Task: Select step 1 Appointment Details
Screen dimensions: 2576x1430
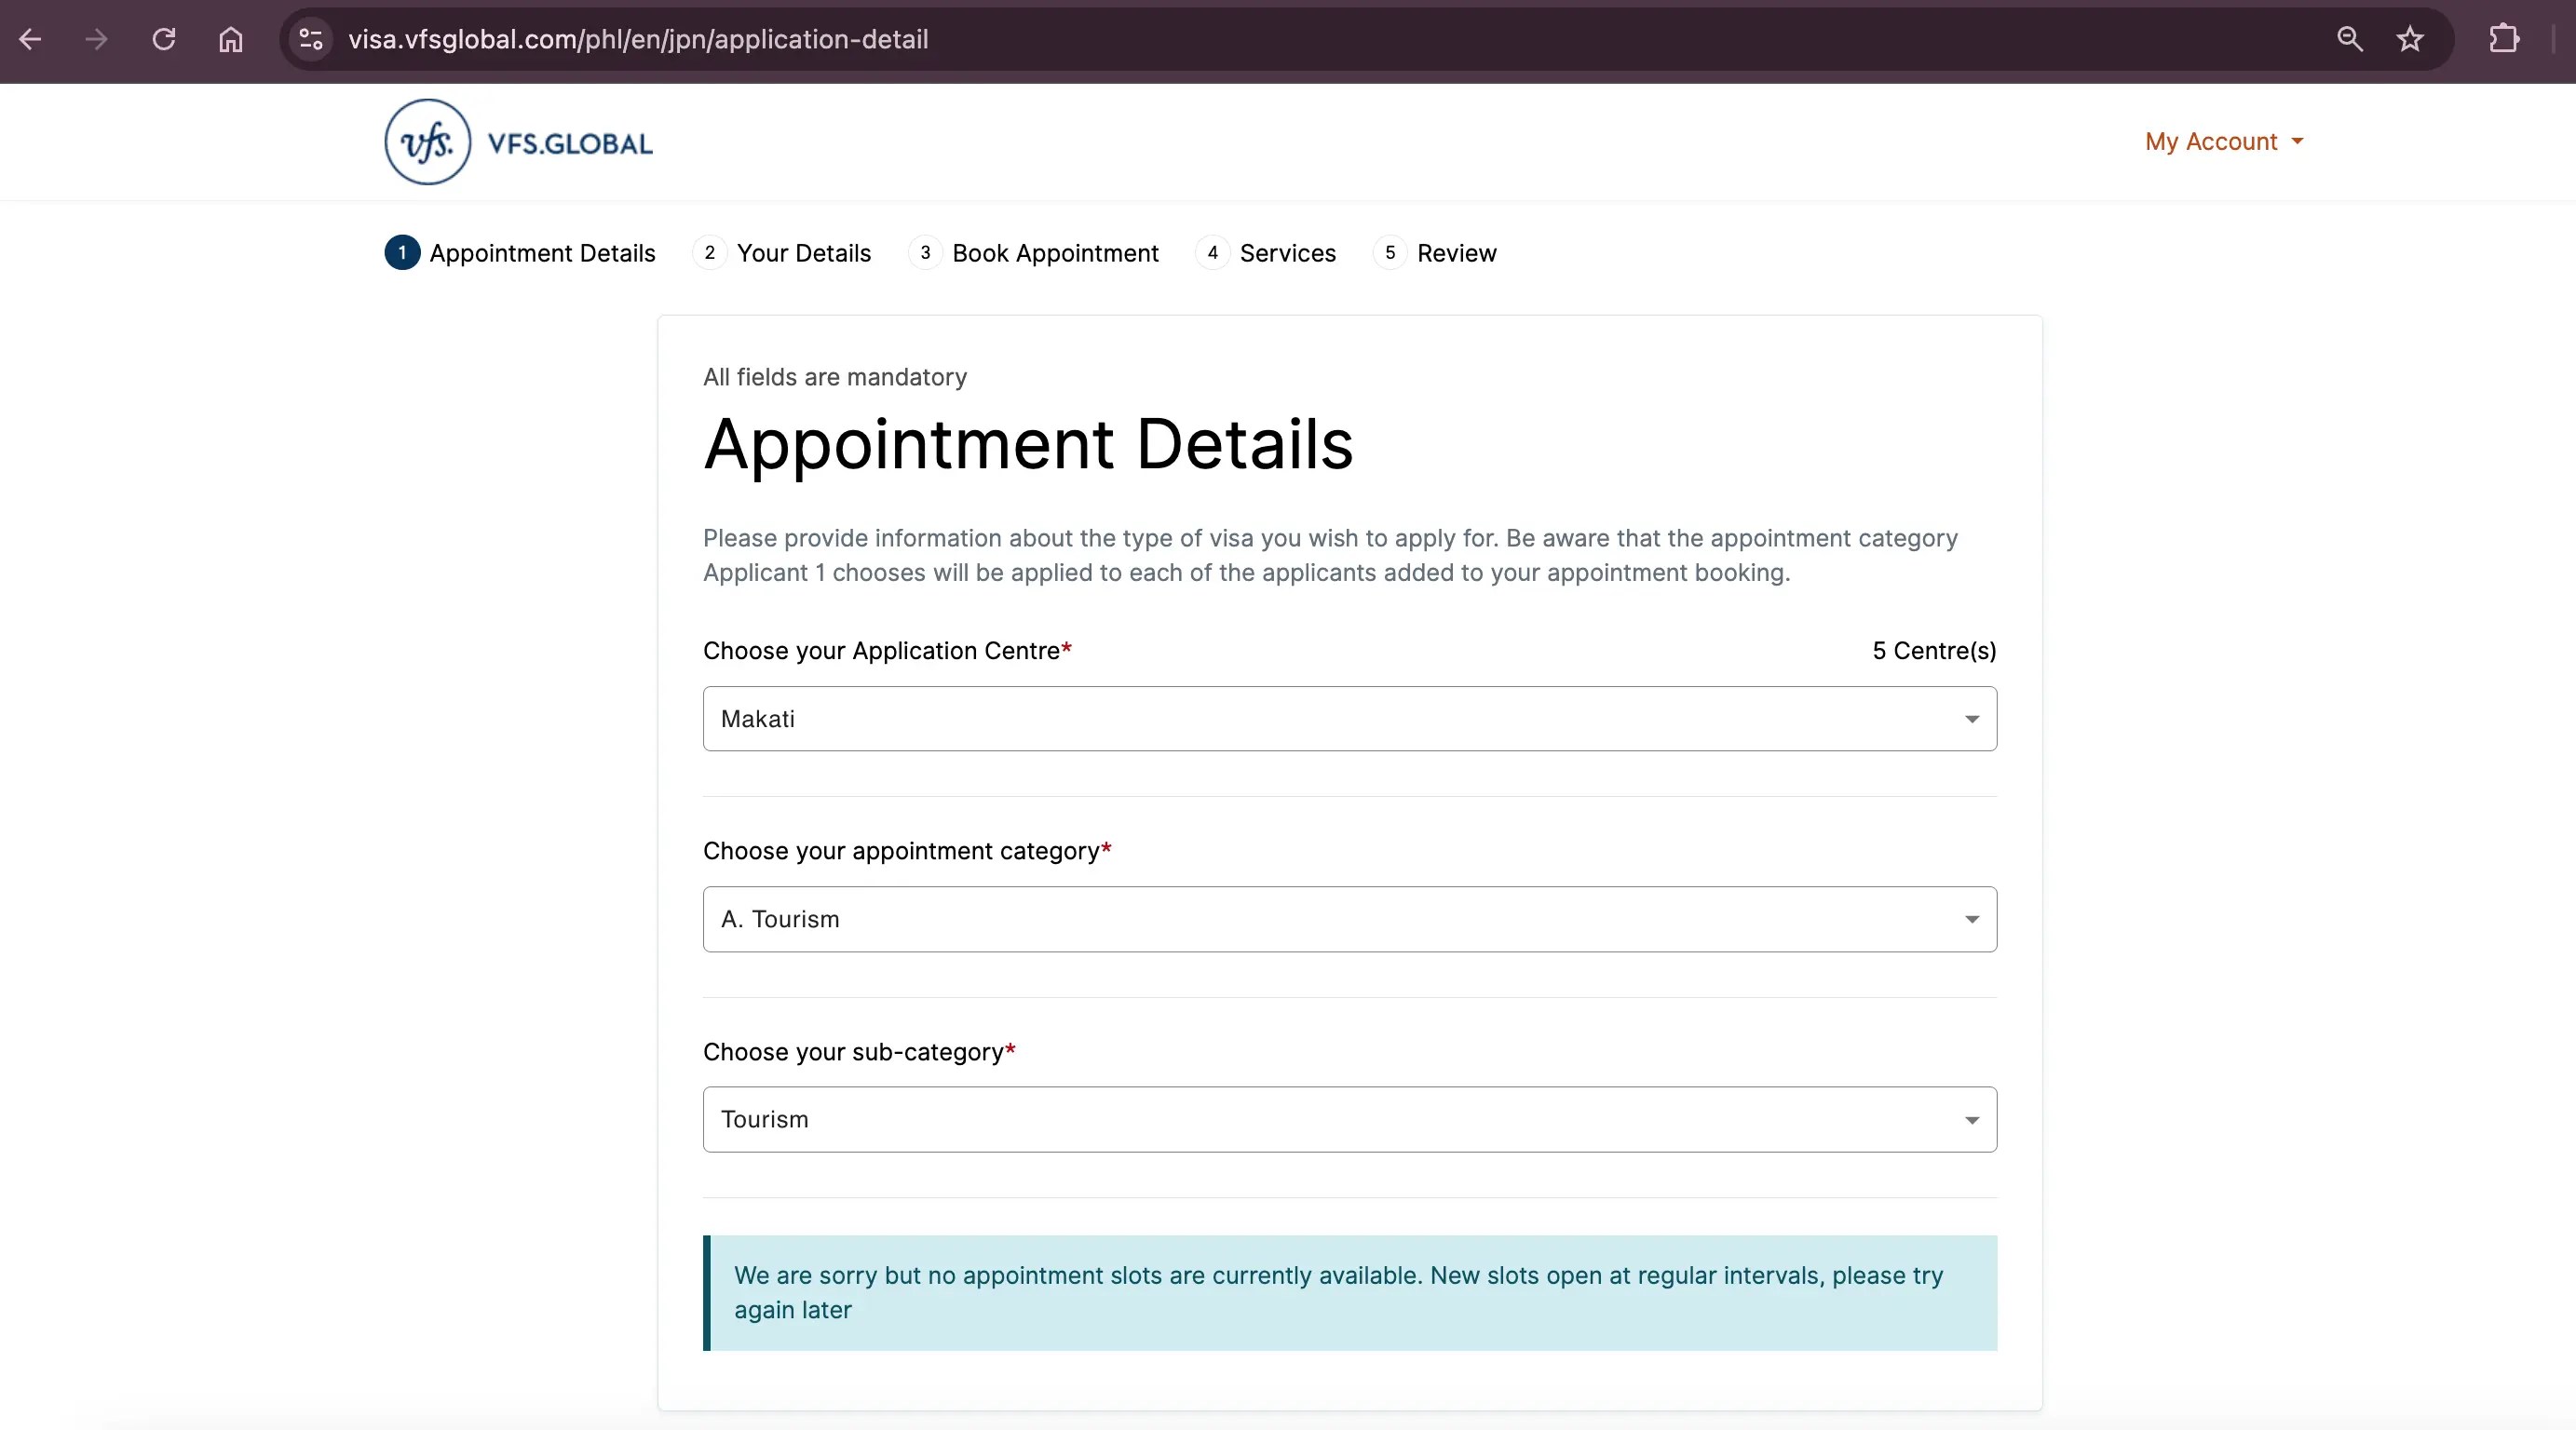Action: click(x=521, y=253)
